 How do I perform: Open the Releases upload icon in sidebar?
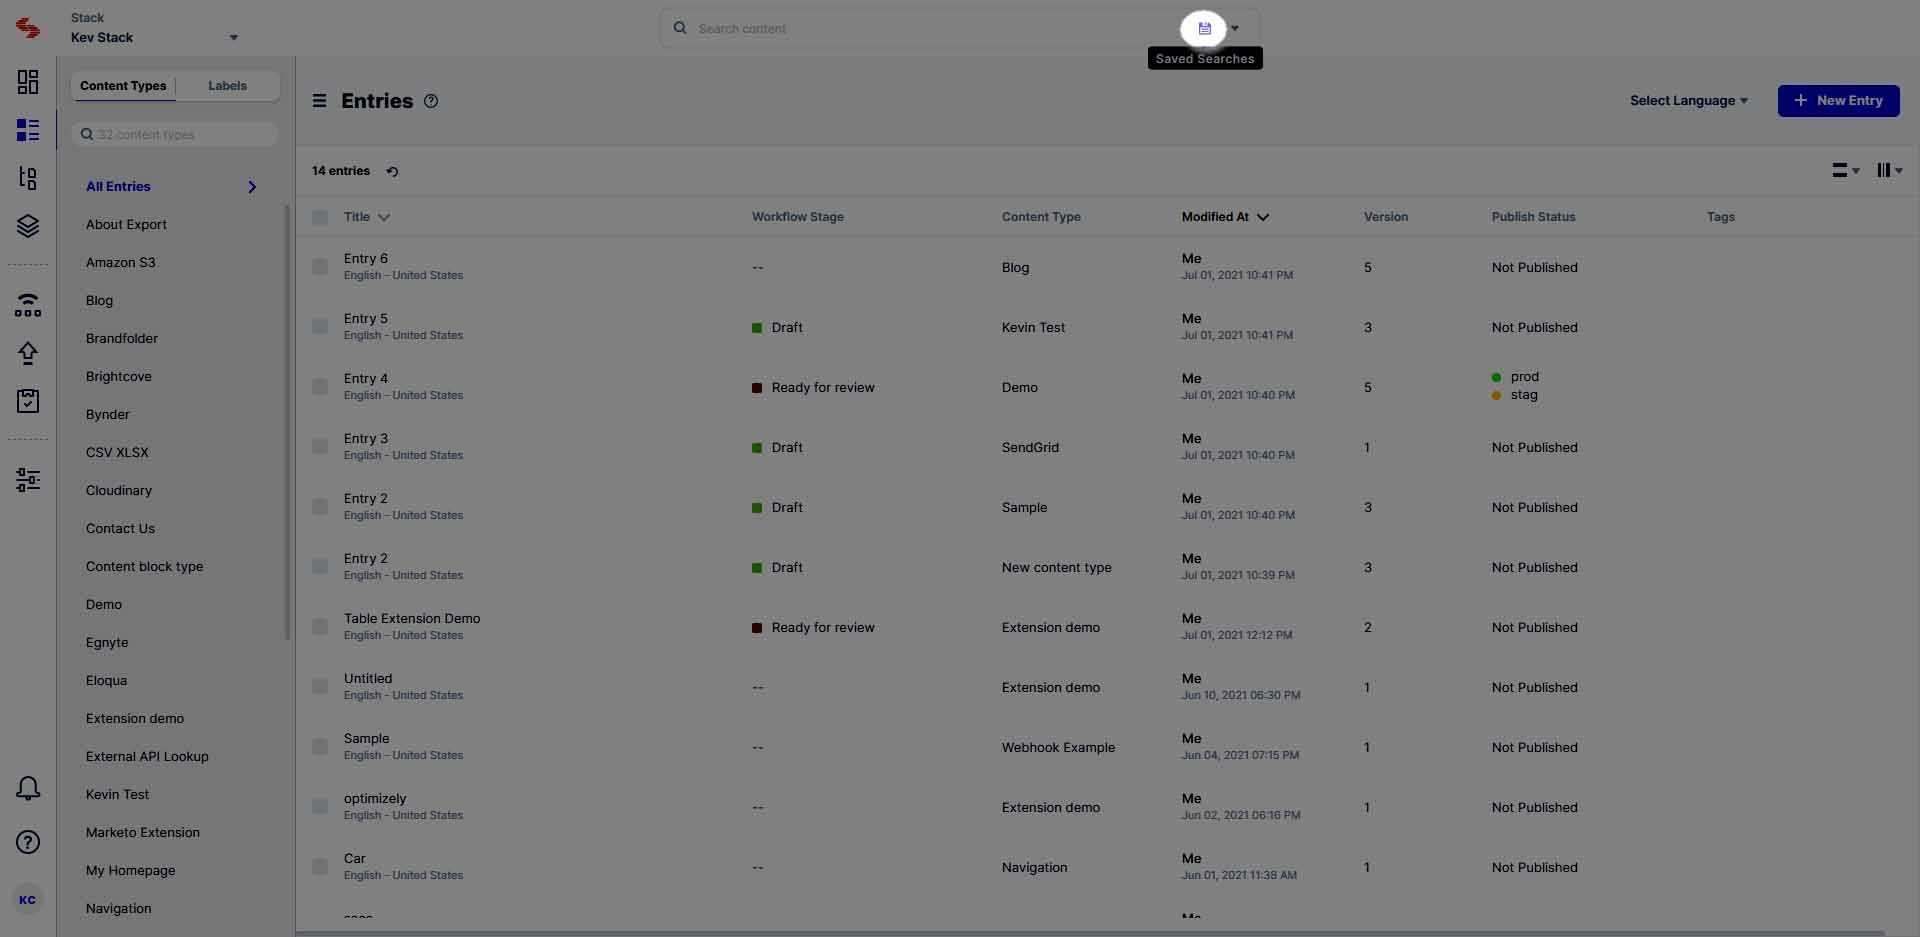pos(28,353)
